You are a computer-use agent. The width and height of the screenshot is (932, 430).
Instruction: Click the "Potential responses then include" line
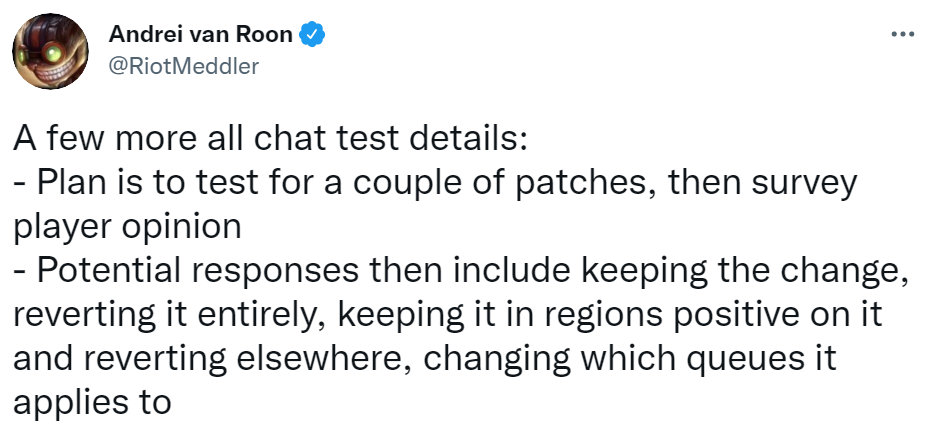point(461,272)
